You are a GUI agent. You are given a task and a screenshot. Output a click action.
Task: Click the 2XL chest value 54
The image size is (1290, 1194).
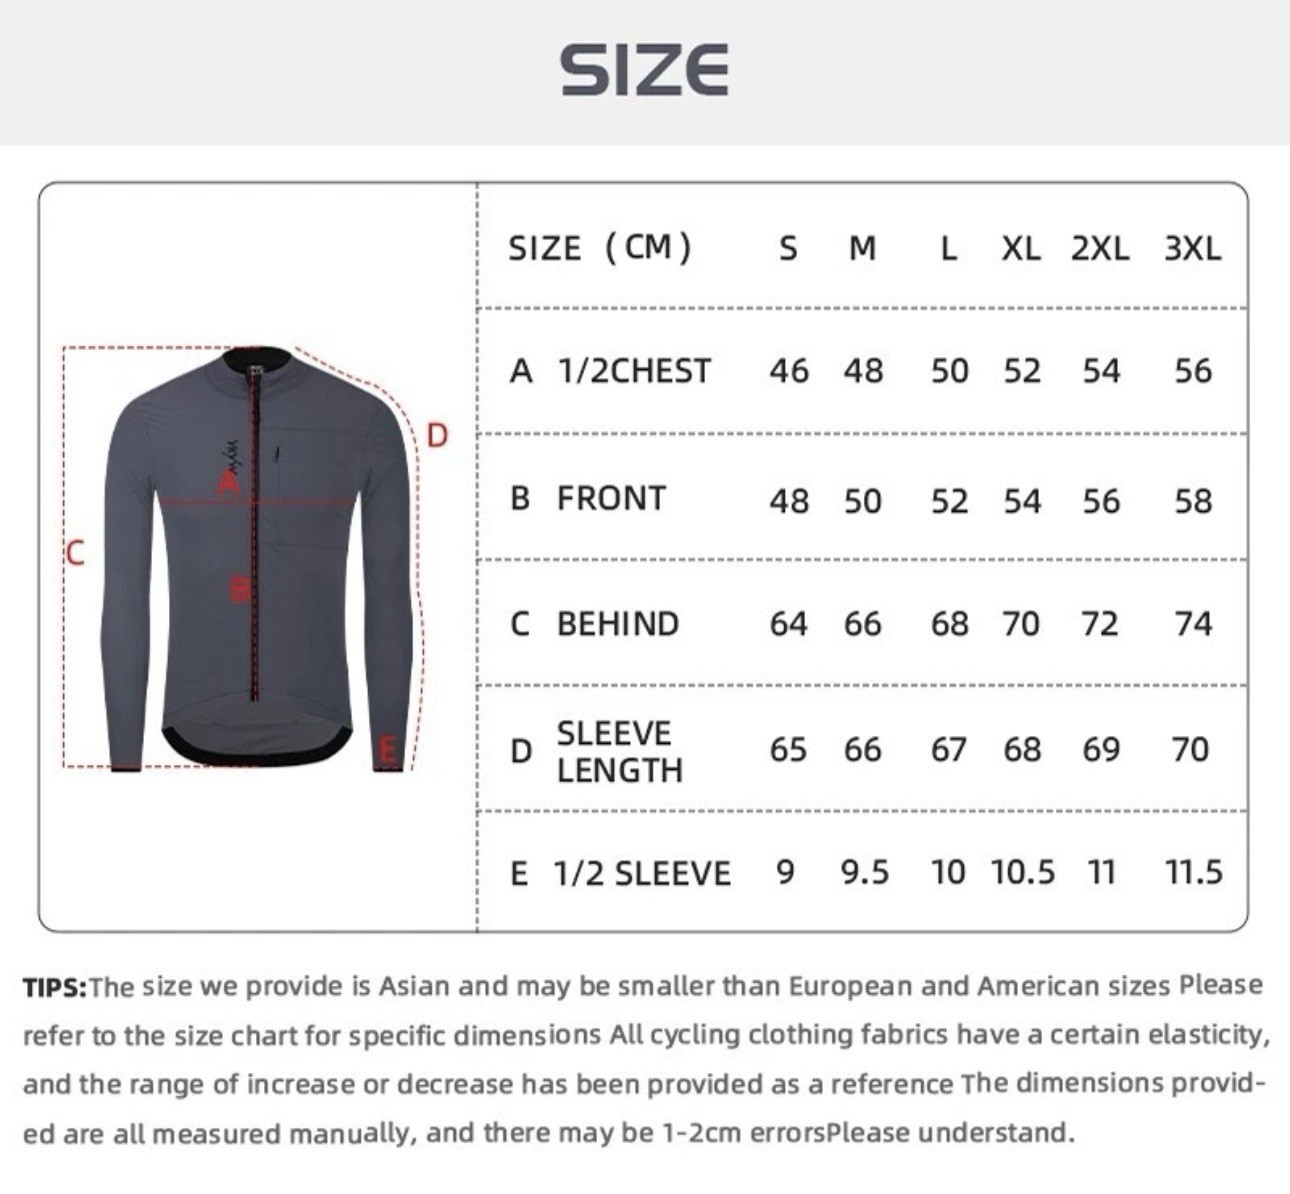click(1101, 371)
